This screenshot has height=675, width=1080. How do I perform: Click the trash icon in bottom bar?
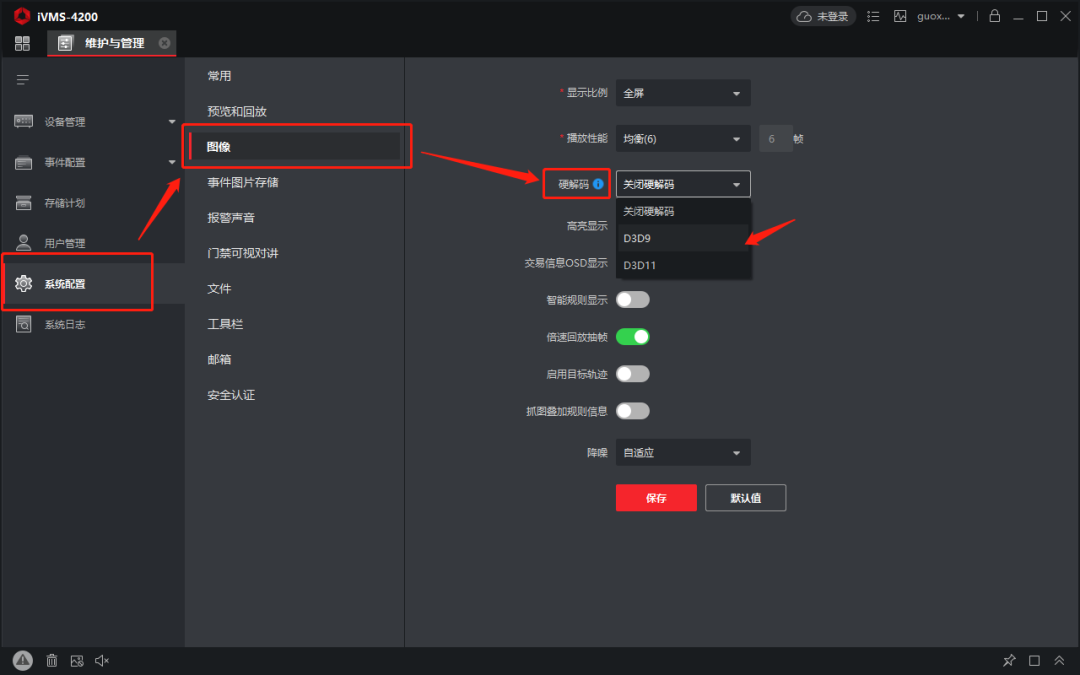(52, 660)
